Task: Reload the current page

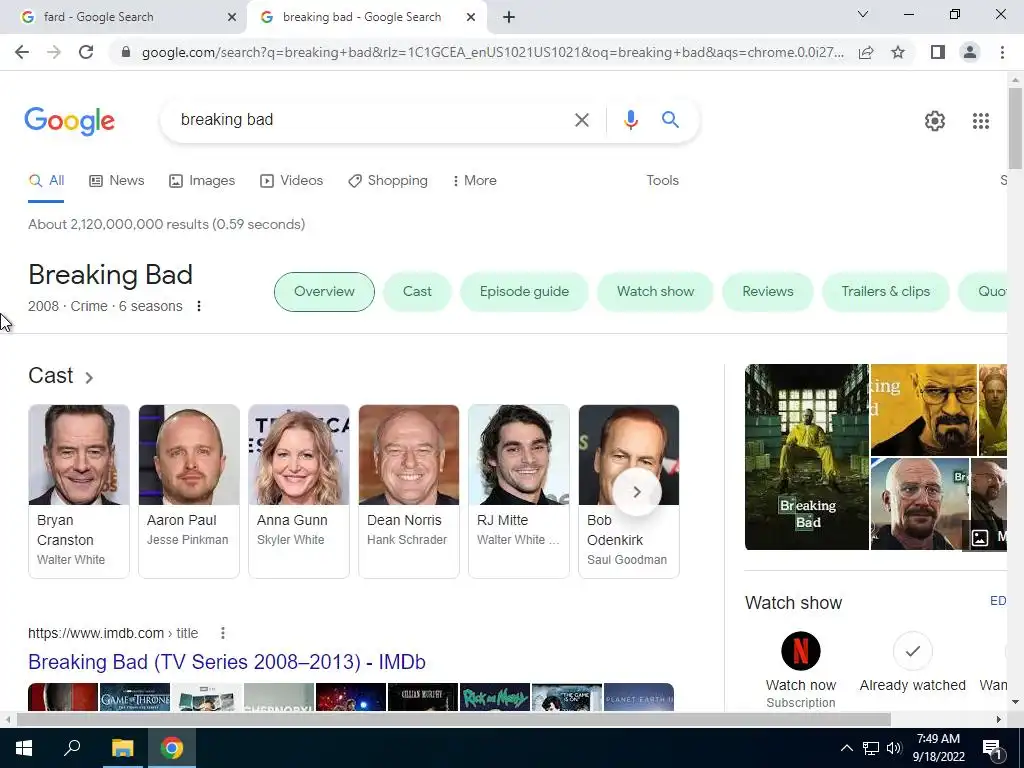Action: tap(86, 52)
